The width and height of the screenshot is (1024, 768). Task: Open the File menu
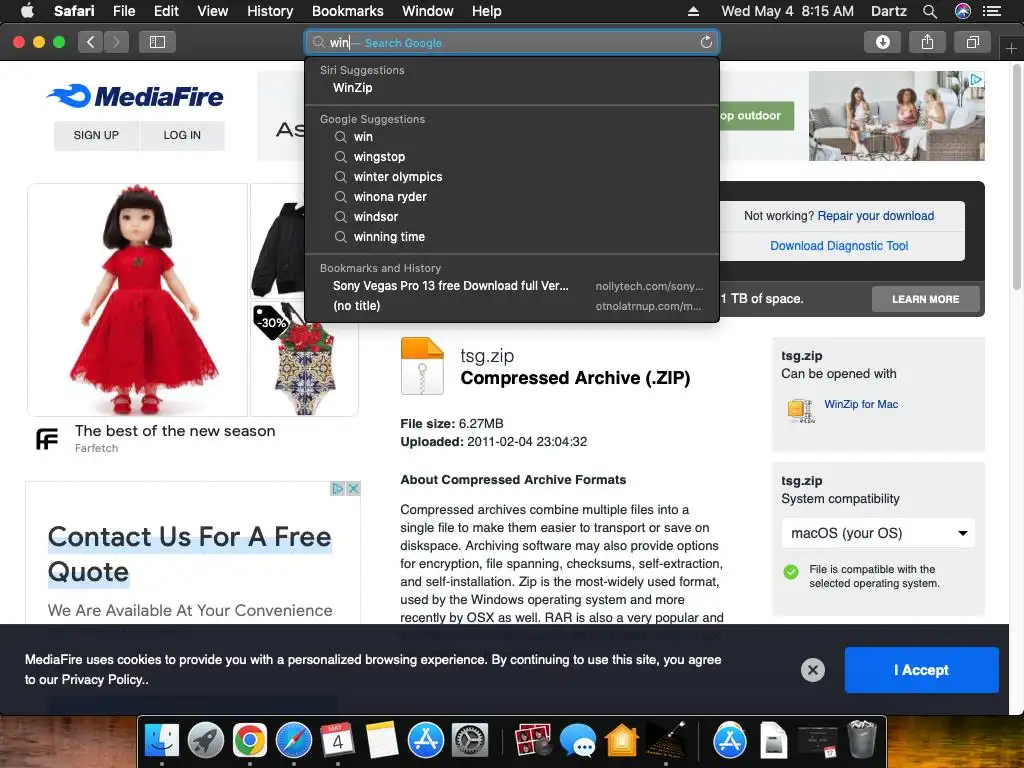tap(124, 11)
